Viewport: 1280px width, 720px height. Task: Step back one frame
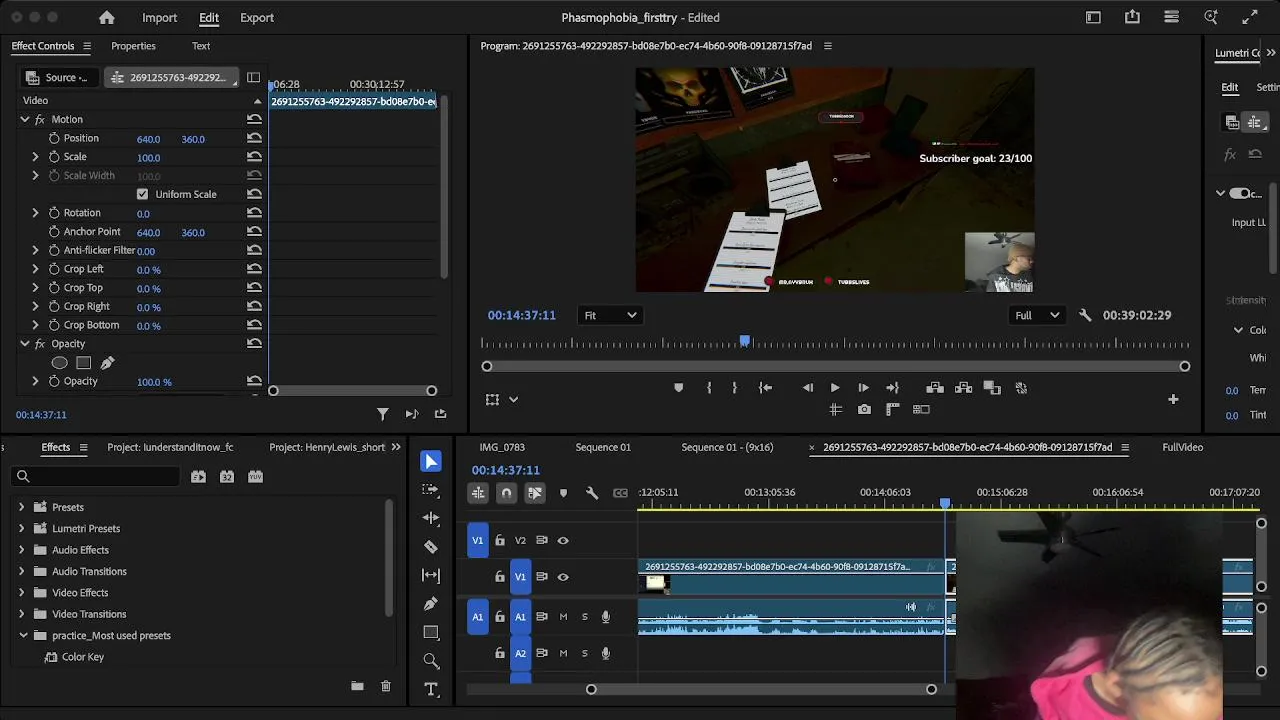coord(807,388)
